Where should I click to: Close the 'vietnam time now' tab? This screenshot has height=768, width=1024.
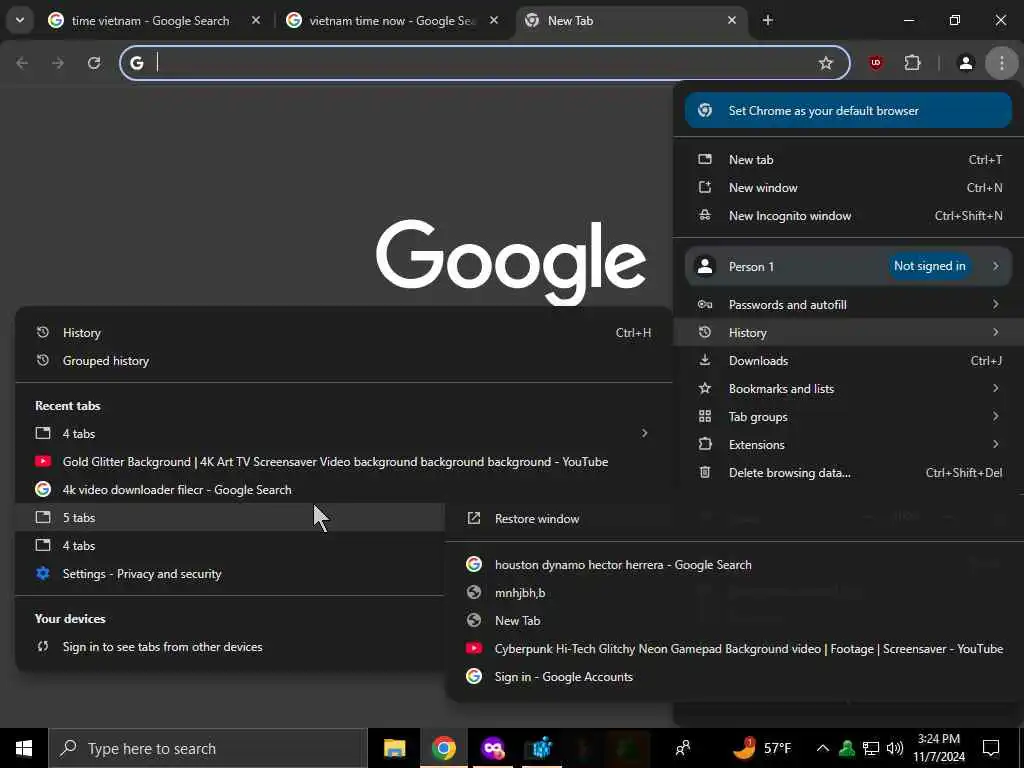coord(494,20)
